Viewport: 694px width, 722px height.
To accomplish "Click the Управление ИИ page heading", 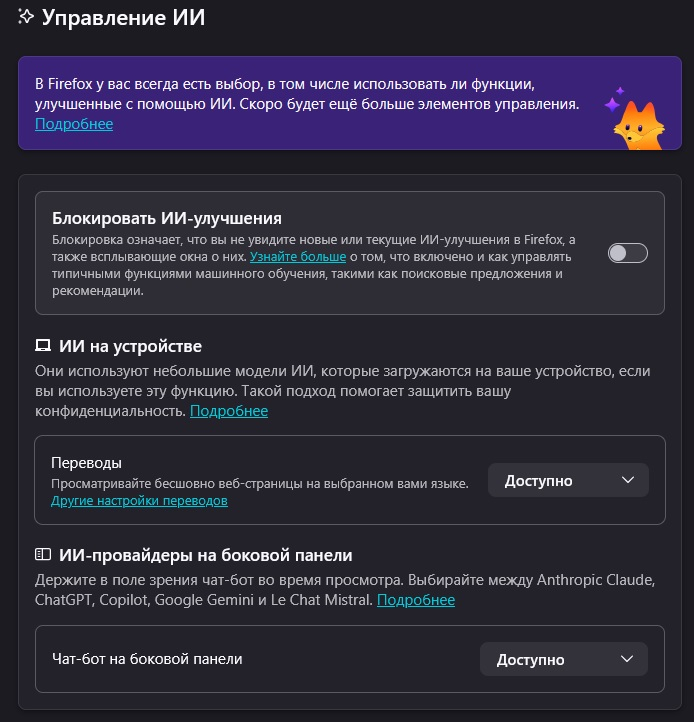I will (x=123, y=18).
